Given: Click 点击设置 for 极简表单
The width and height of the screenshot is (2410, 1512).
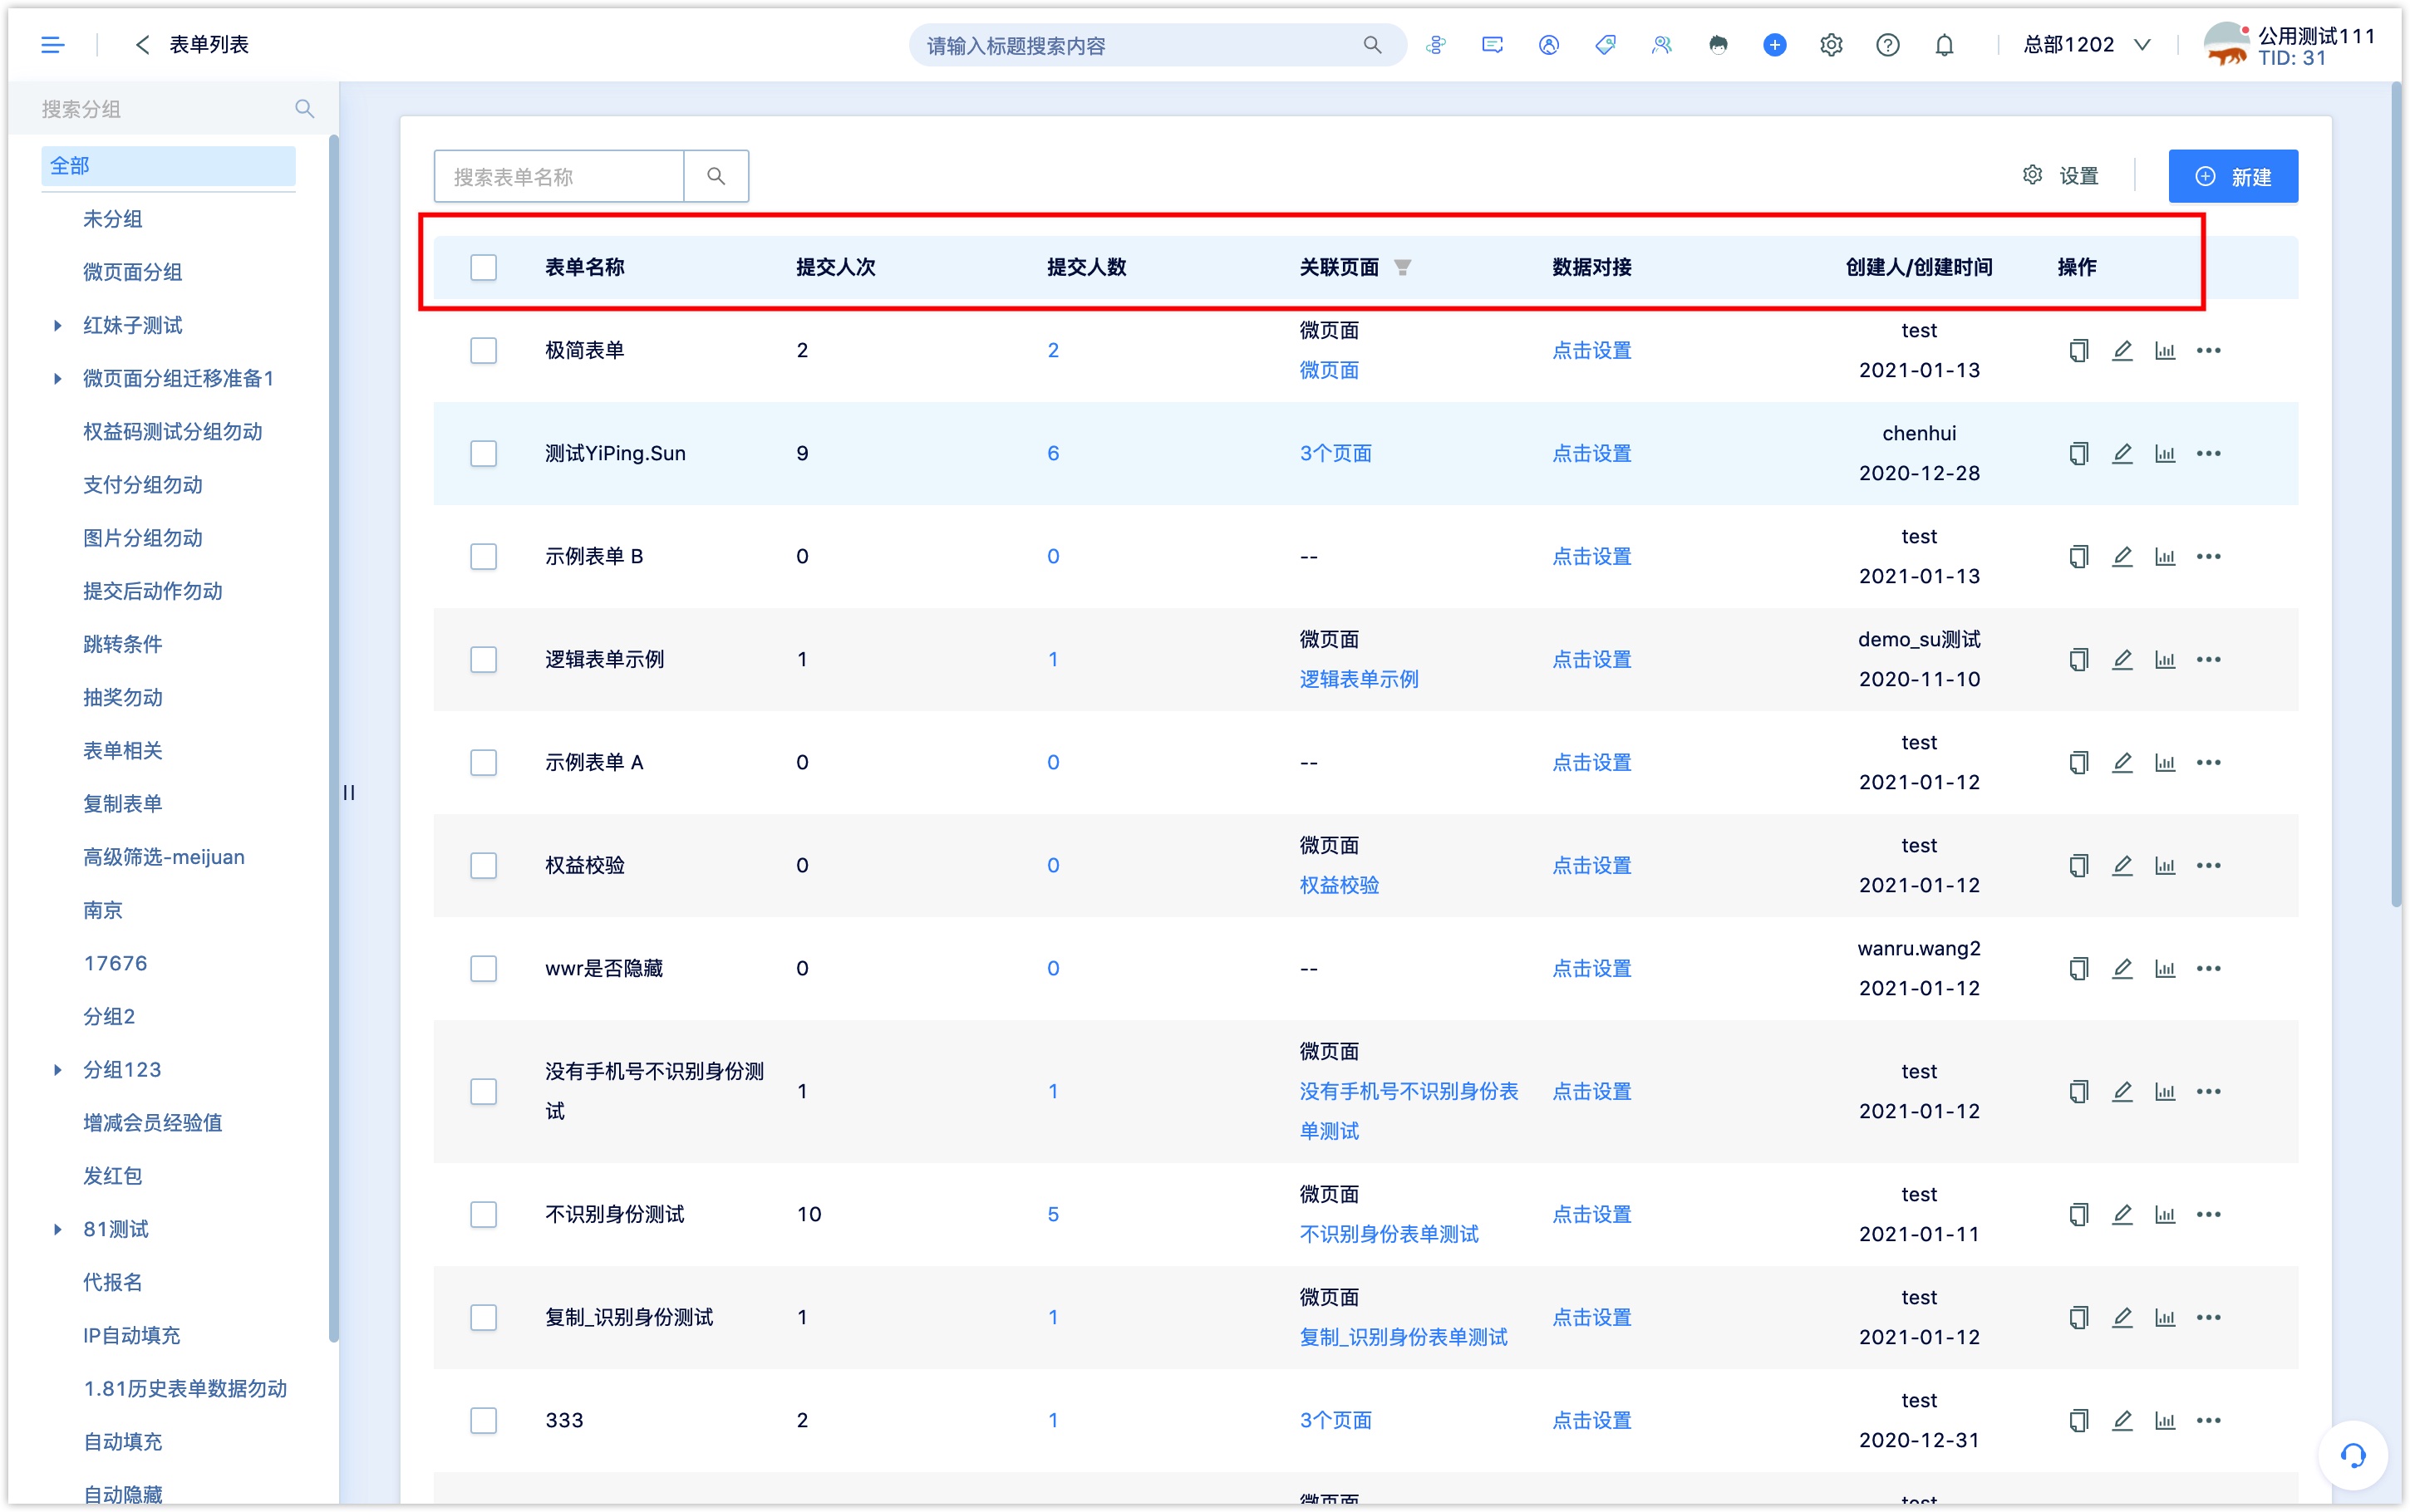Looking at the screenshot, I should coord(1591,350).
